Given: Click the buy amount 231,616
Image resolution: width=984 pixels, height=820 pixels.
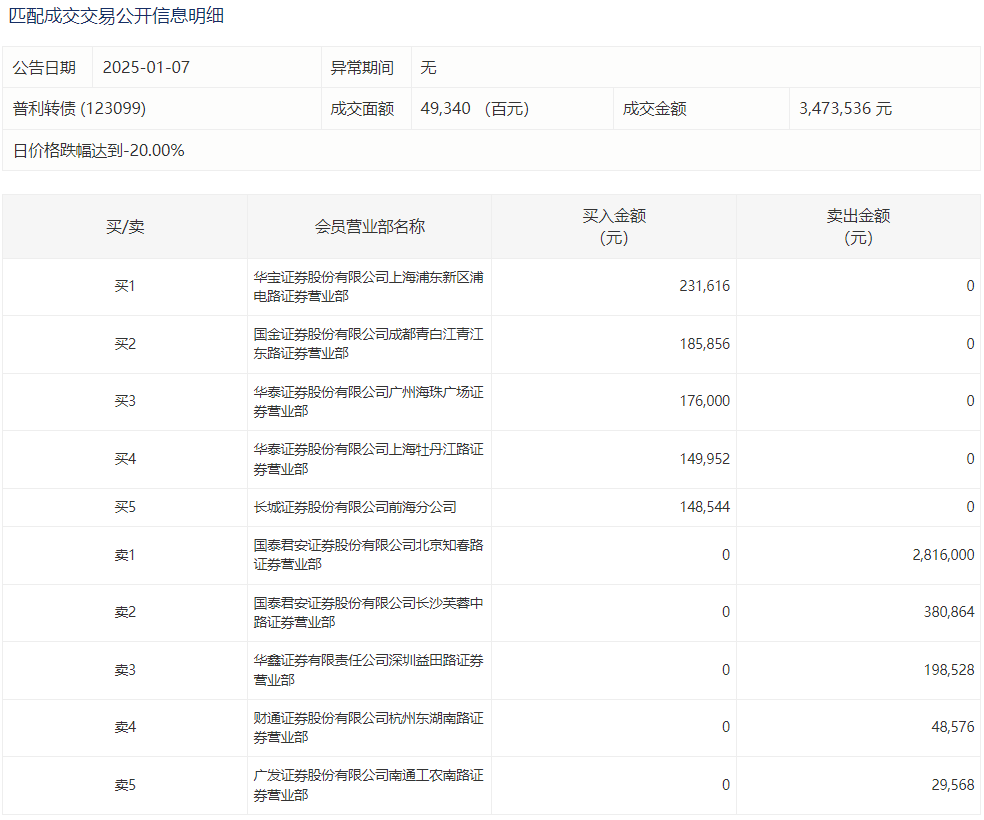Looking at the screenshot, I should click(x=704, y=286).
